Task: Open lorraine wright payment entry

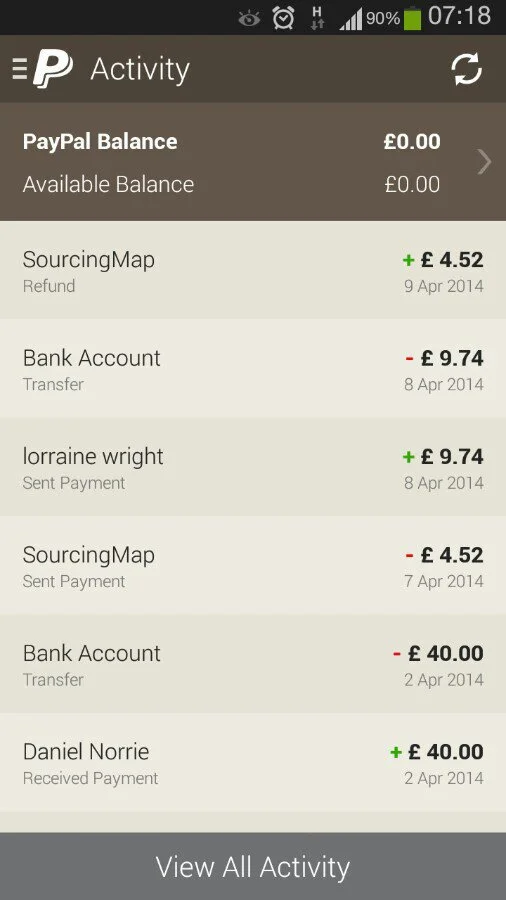Action: click(253, 467)
